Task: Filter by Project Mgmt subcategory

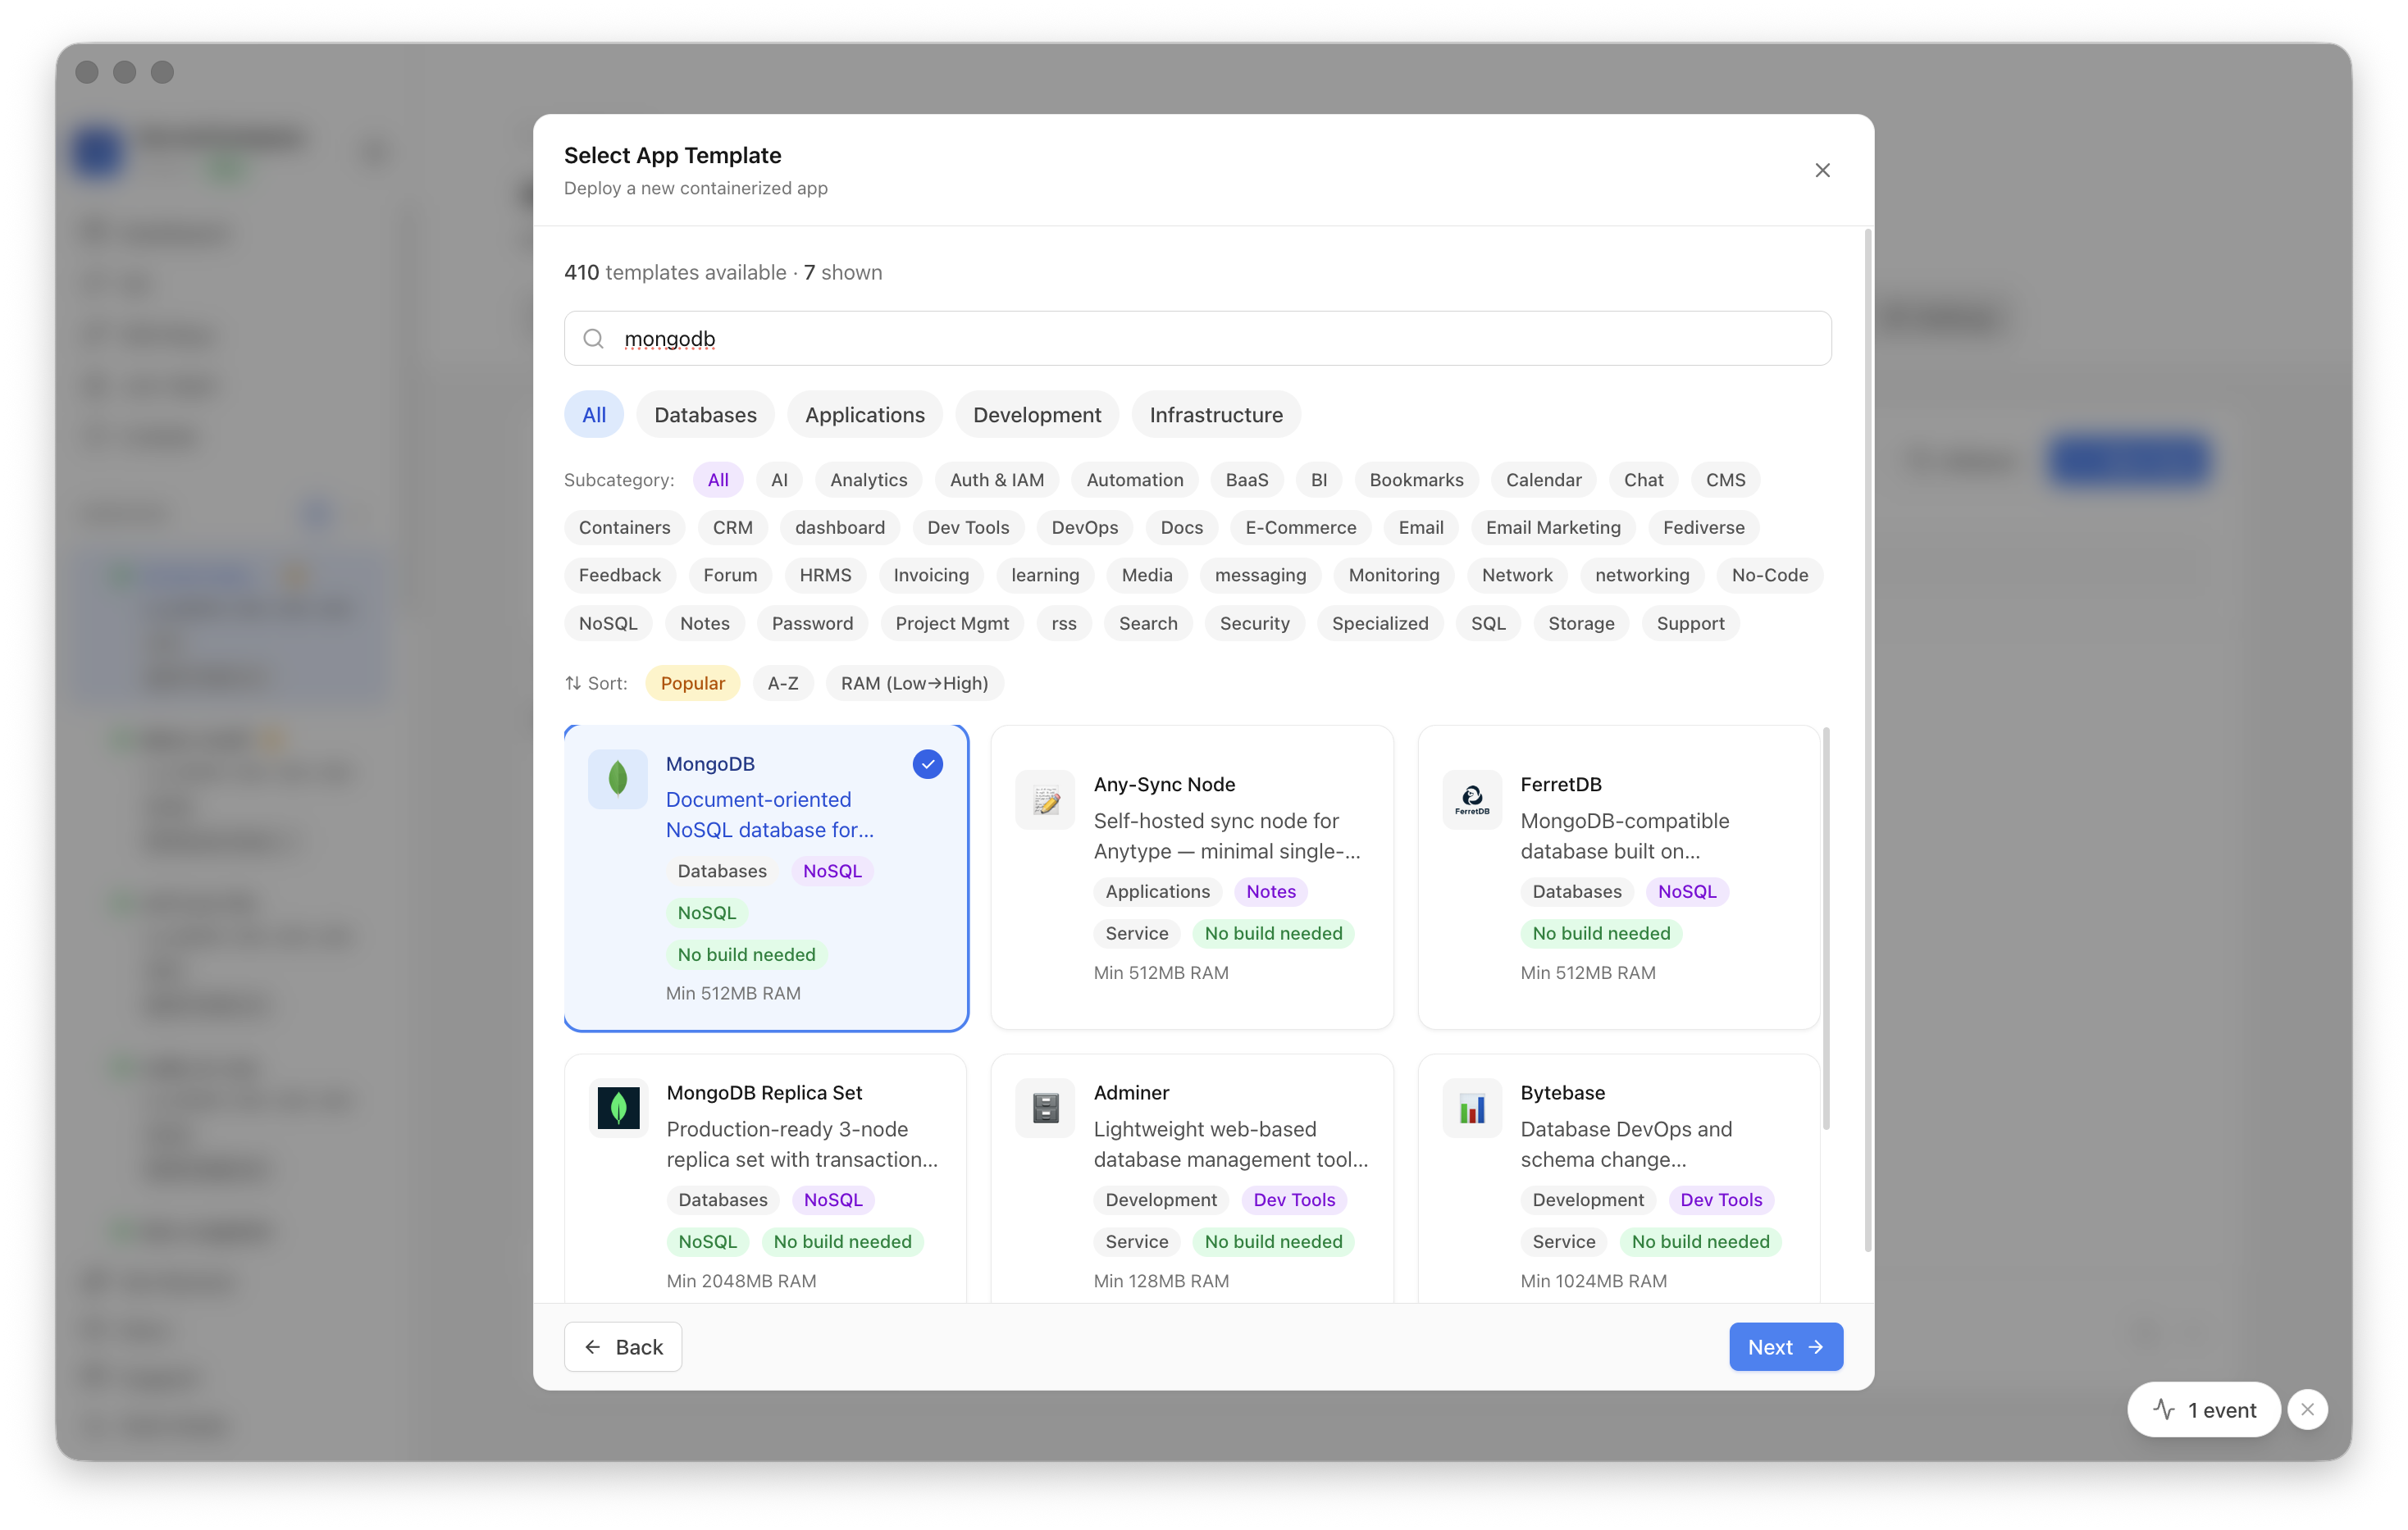Action: pyautogui.click(x=951, y=623)
